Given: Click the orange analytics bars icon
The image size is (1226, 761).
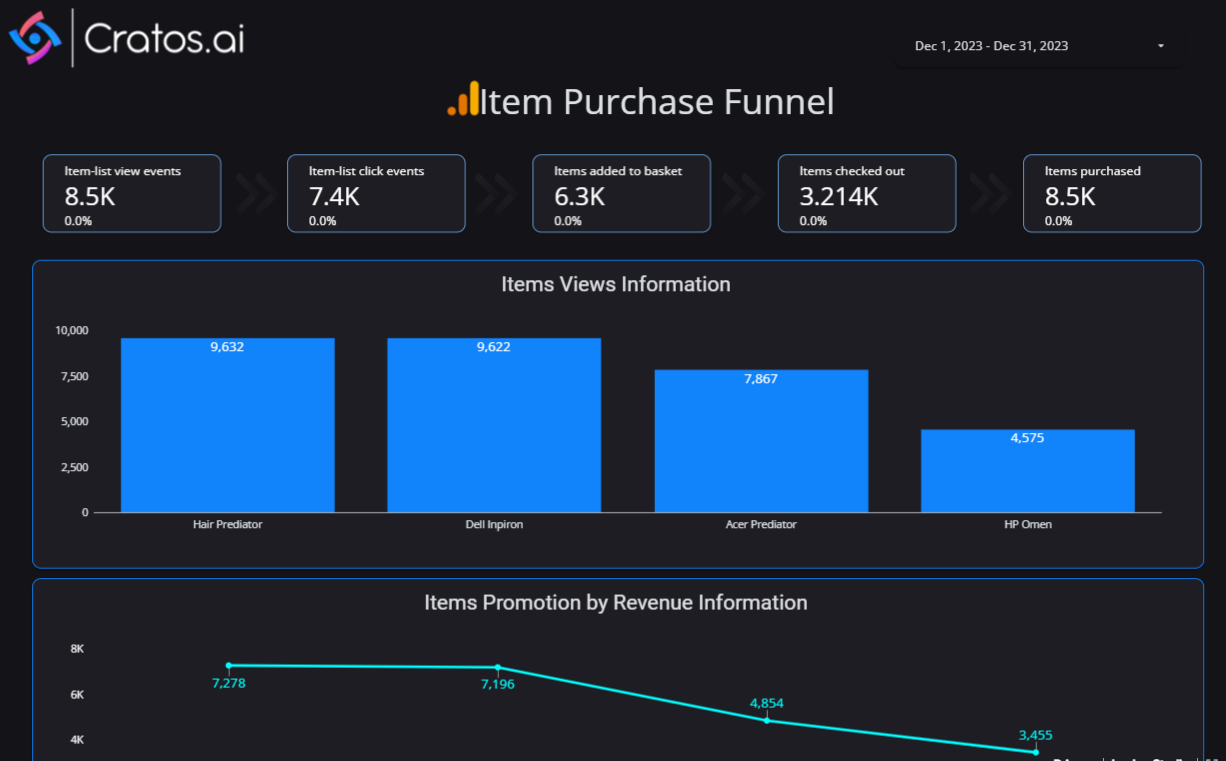Looking at the screenshot, I should (x=463, y=99).
